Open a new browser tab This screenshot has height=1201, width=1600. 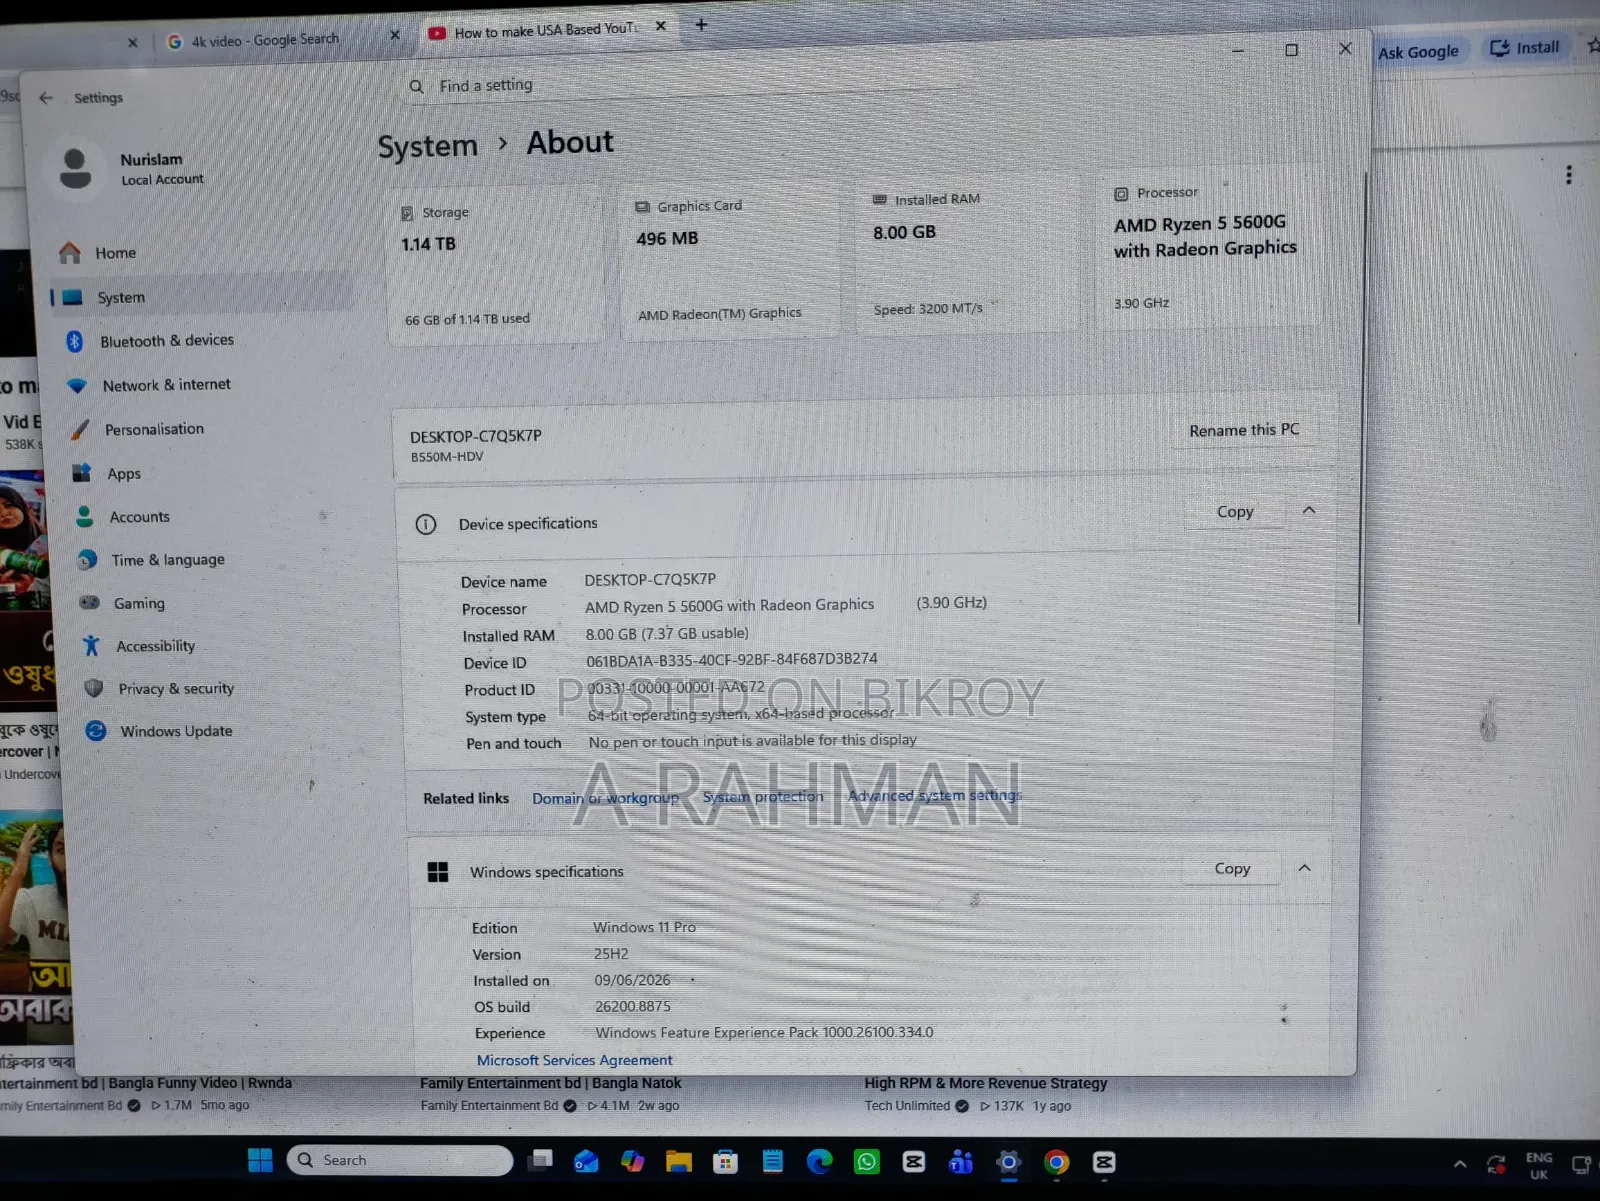pos(701,25)
